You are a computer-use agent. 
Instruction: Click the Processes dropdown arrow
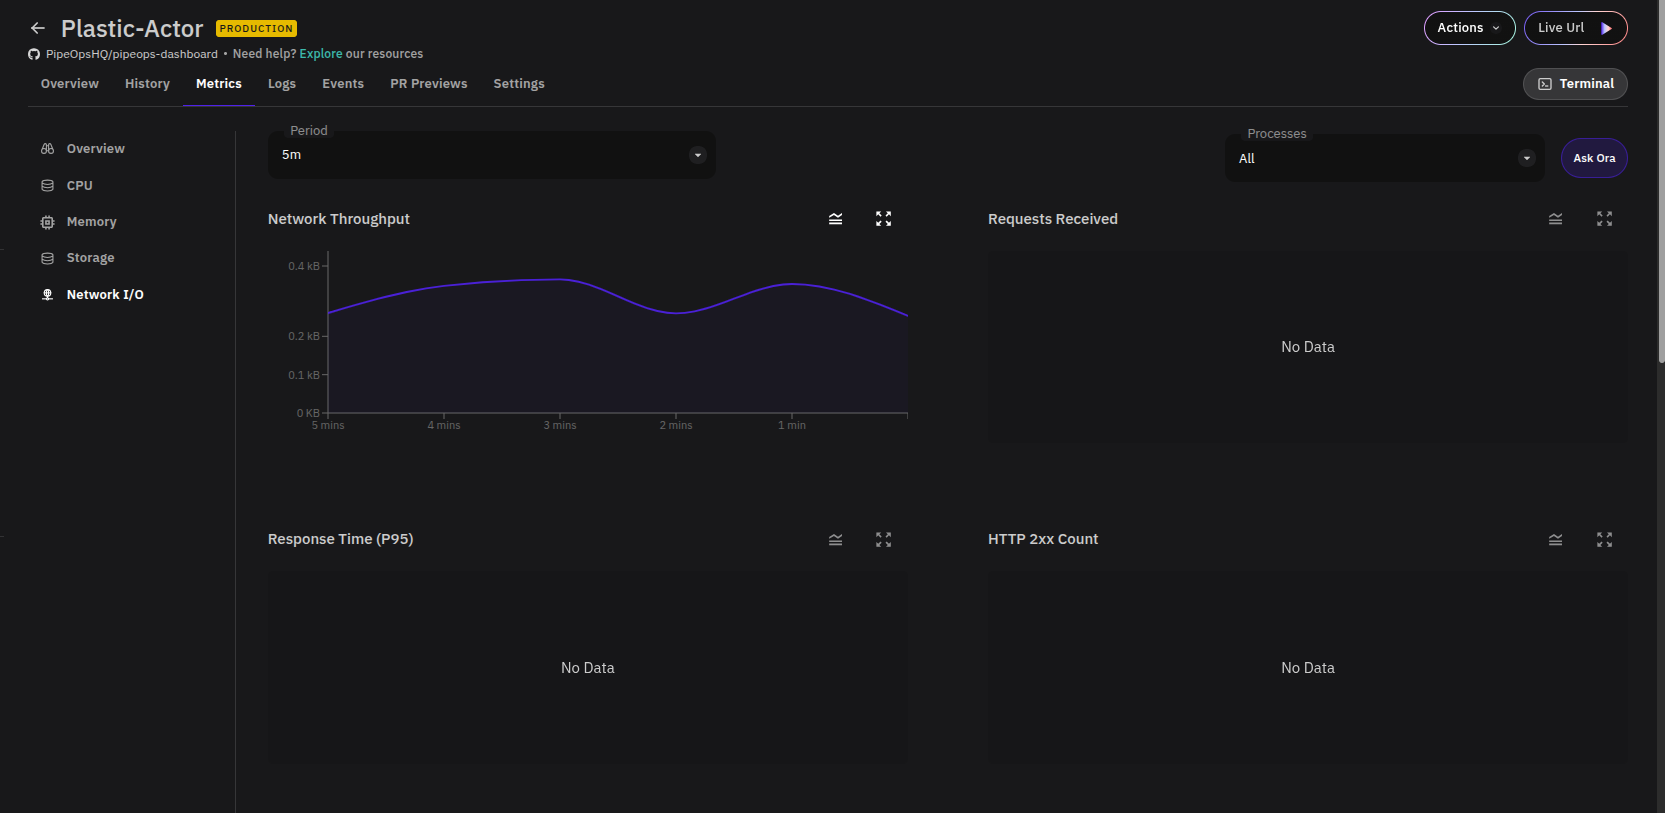1527,158
